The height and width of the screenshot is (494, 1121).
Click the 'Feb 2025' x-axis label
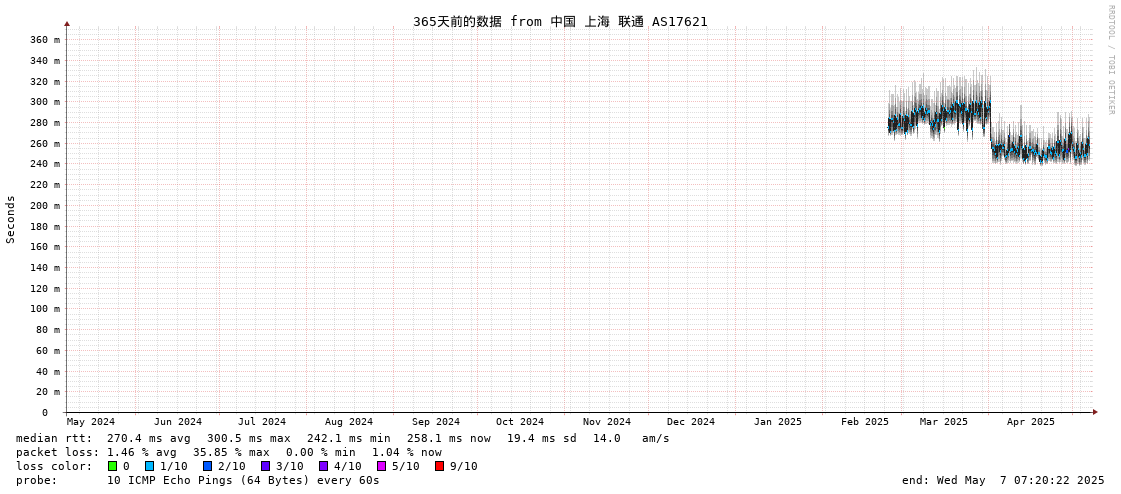(865, 422)
